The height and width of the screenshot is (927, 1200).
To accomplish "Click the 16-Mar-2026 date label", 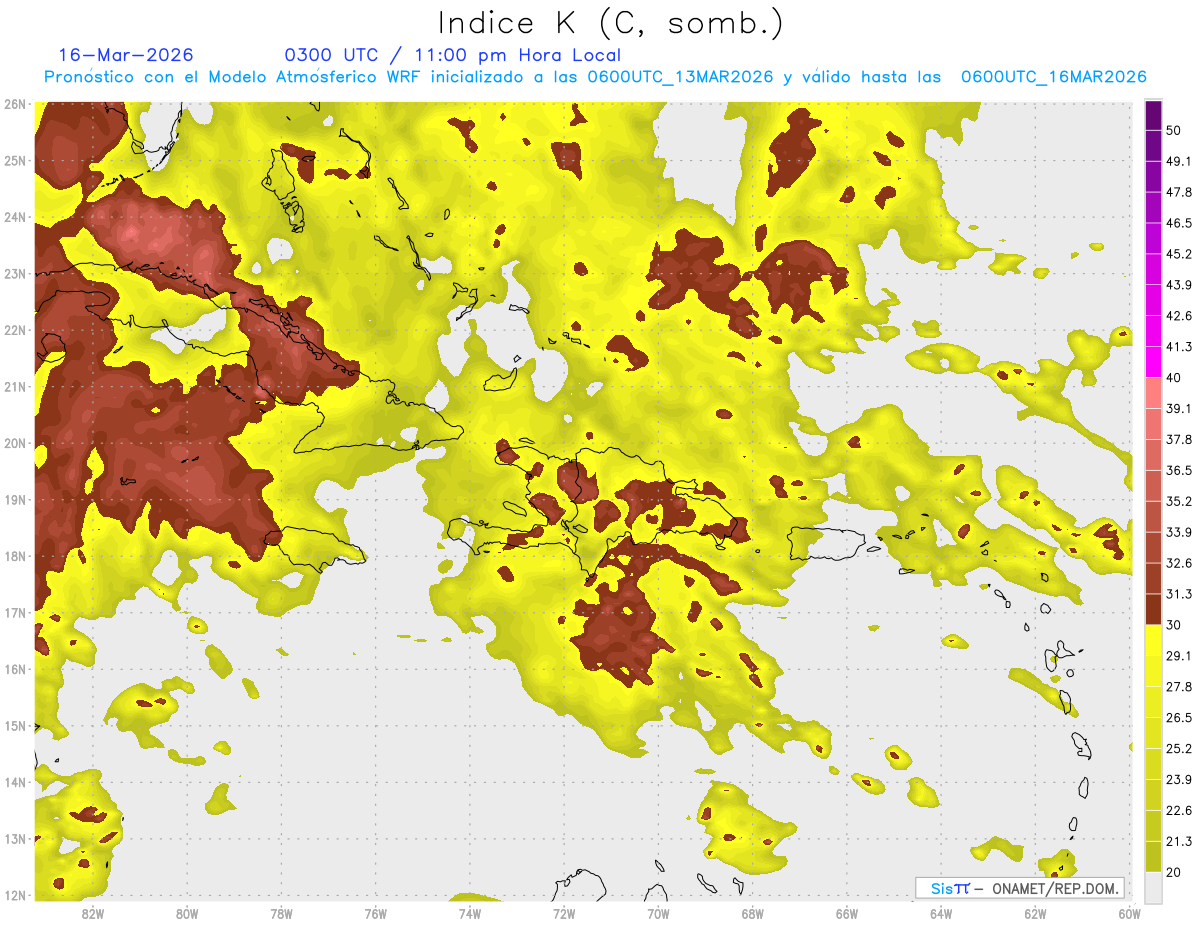I will tap(126, 55).
